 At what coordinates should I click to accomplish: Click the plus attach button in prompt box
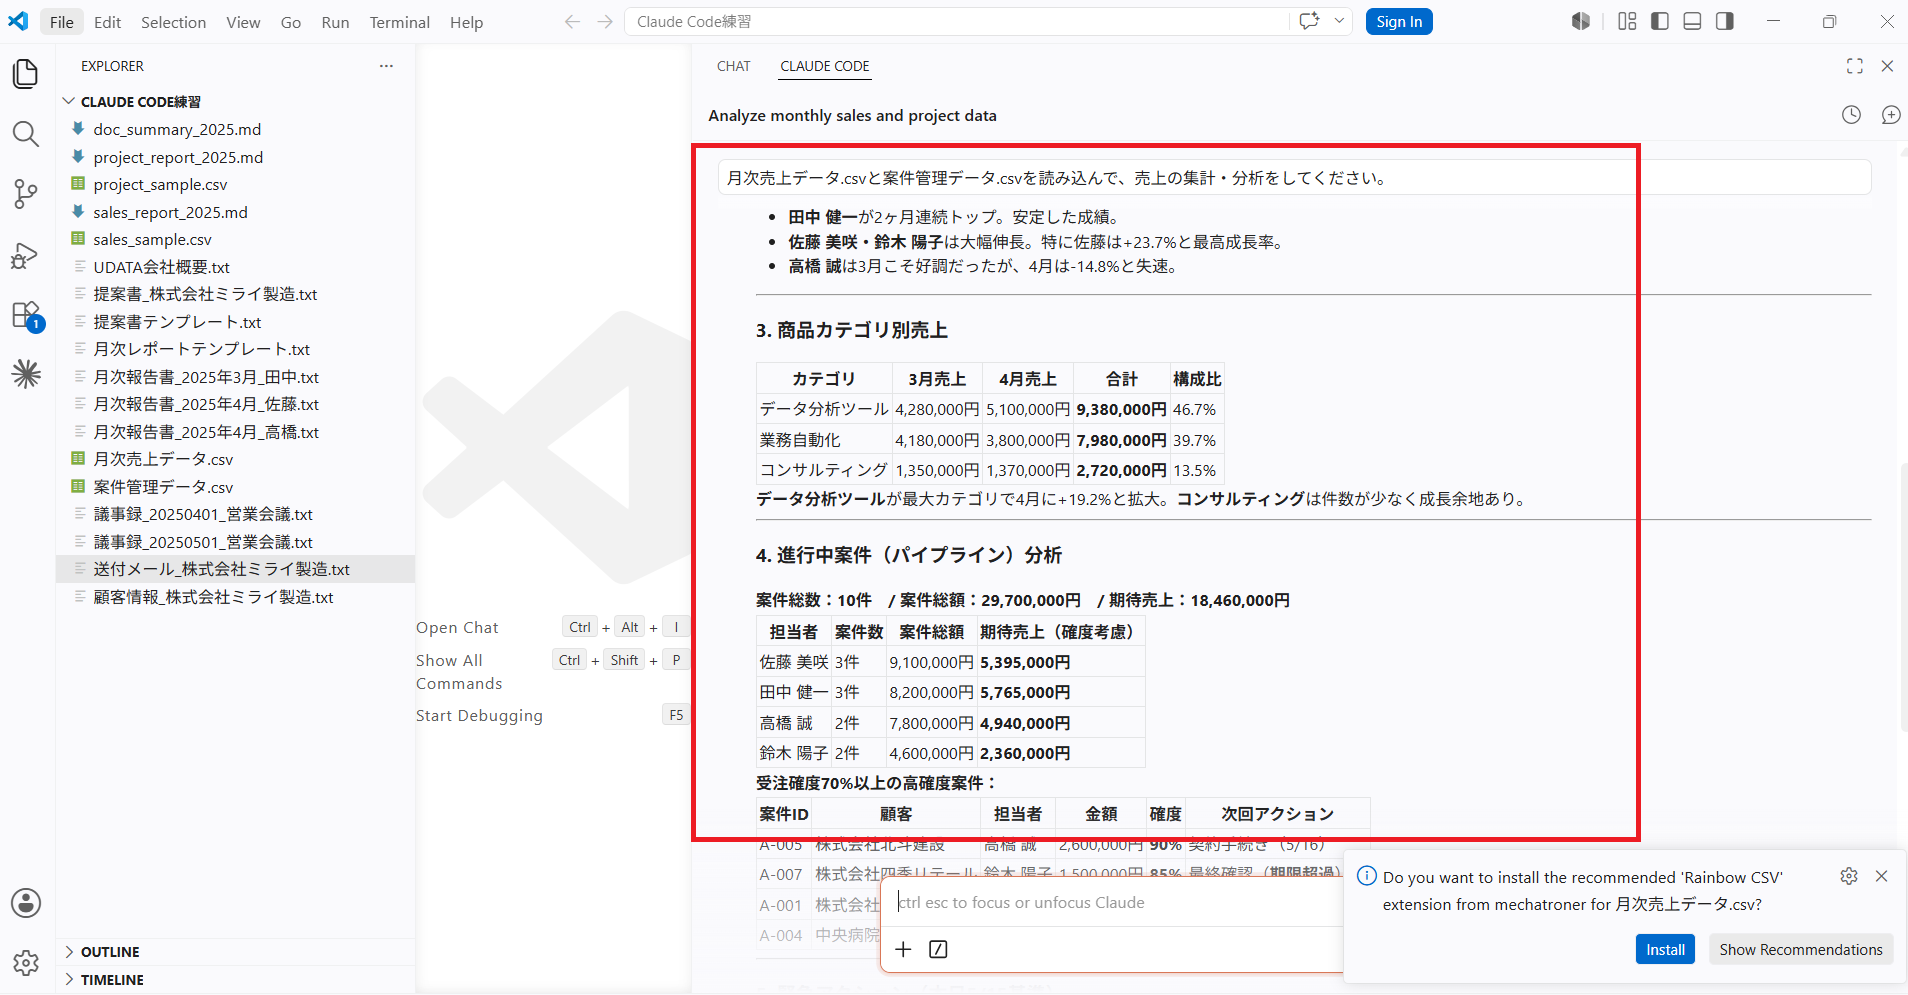tap(903, 949)
